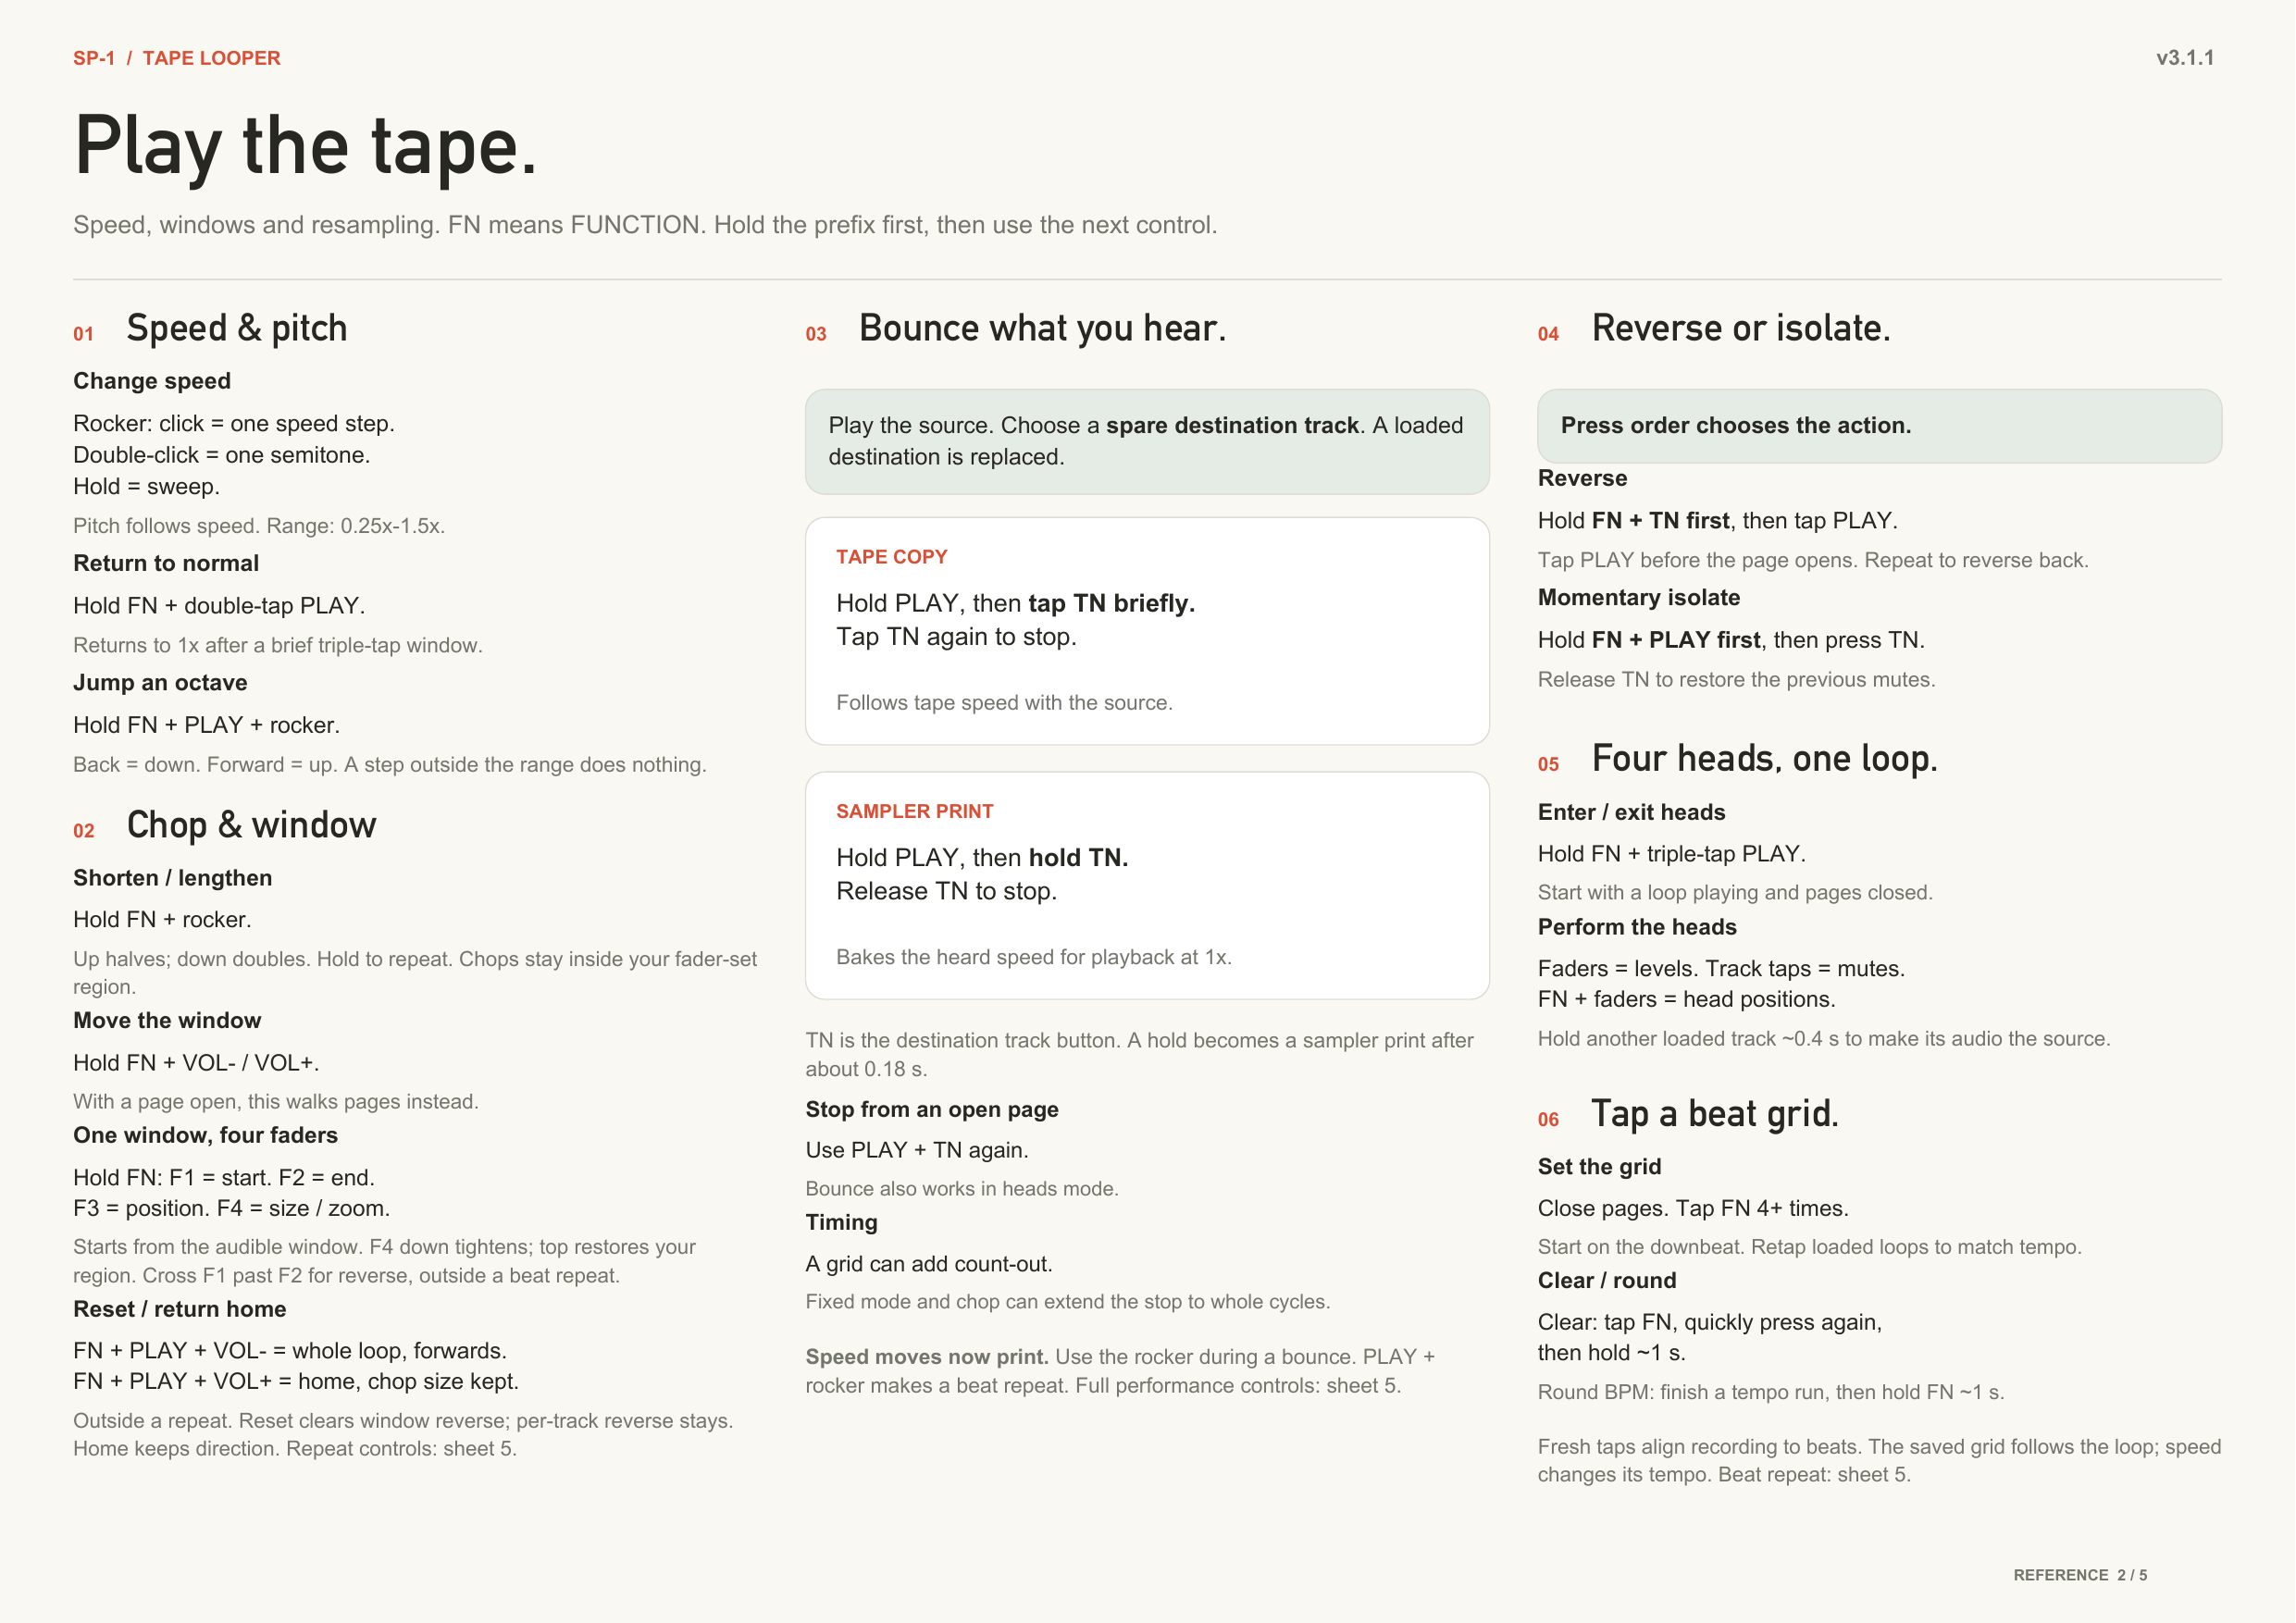Click 'Reverse or isolate.' section heading
The height and width of the screenshot is (1623, 2296).
(1741, 328)
